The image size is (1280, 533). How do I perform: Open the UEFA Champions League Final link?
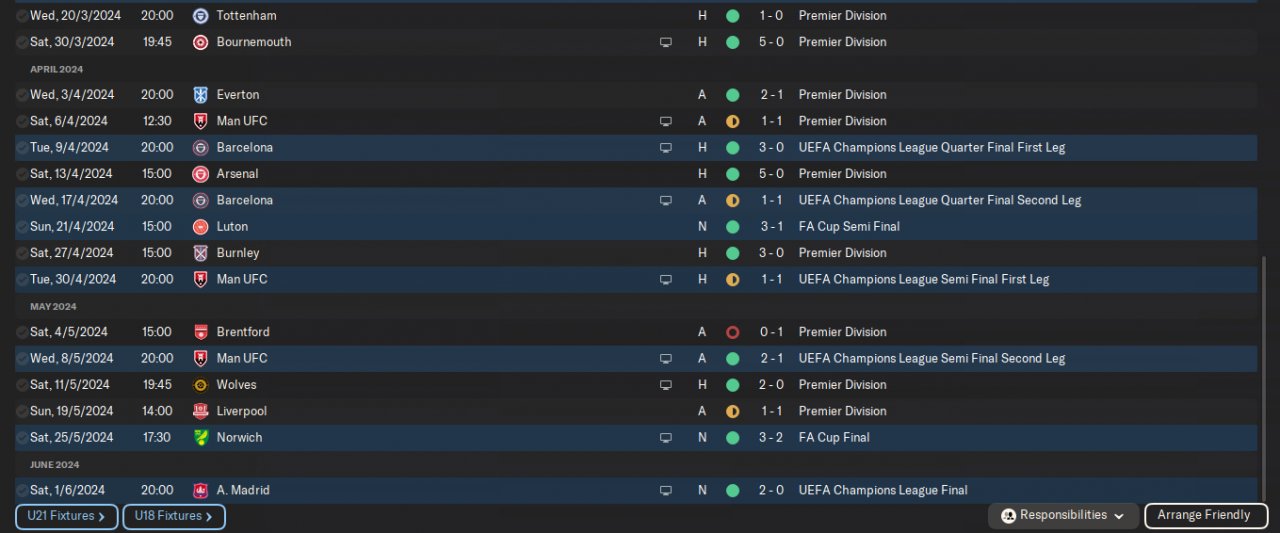tap(883, 490)
